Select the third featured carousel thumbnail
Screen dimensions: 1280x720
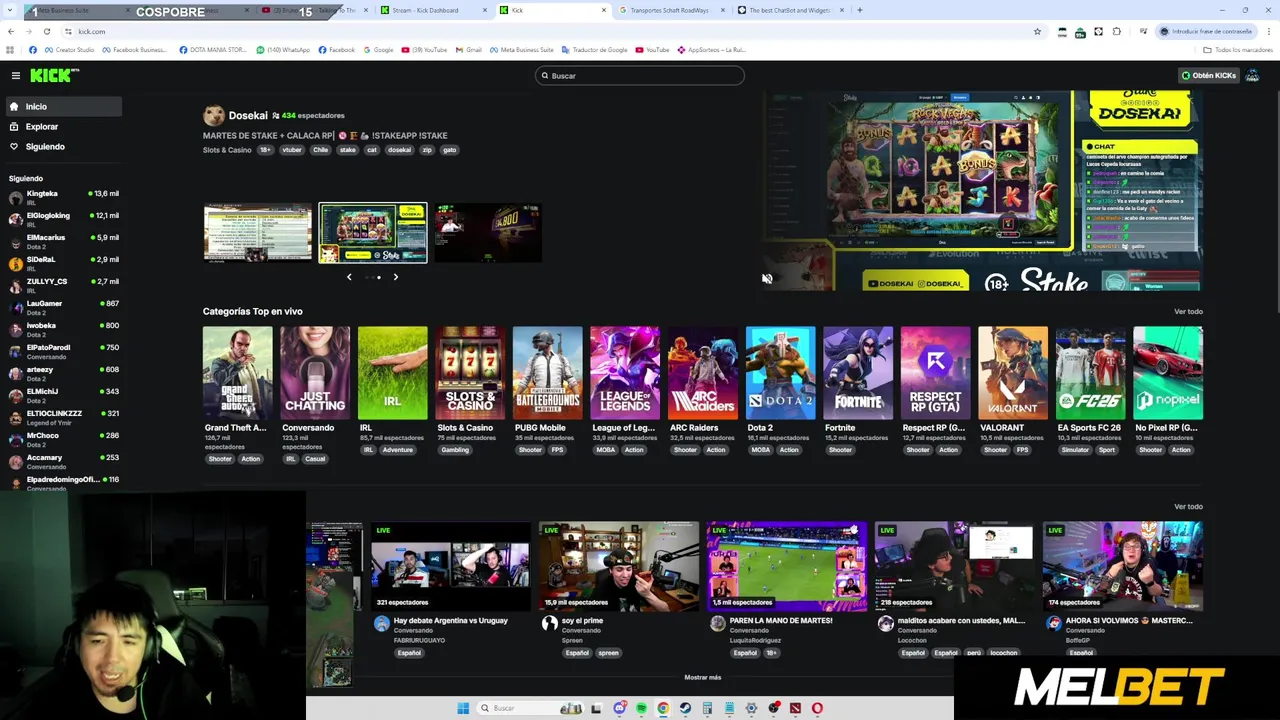488,233
